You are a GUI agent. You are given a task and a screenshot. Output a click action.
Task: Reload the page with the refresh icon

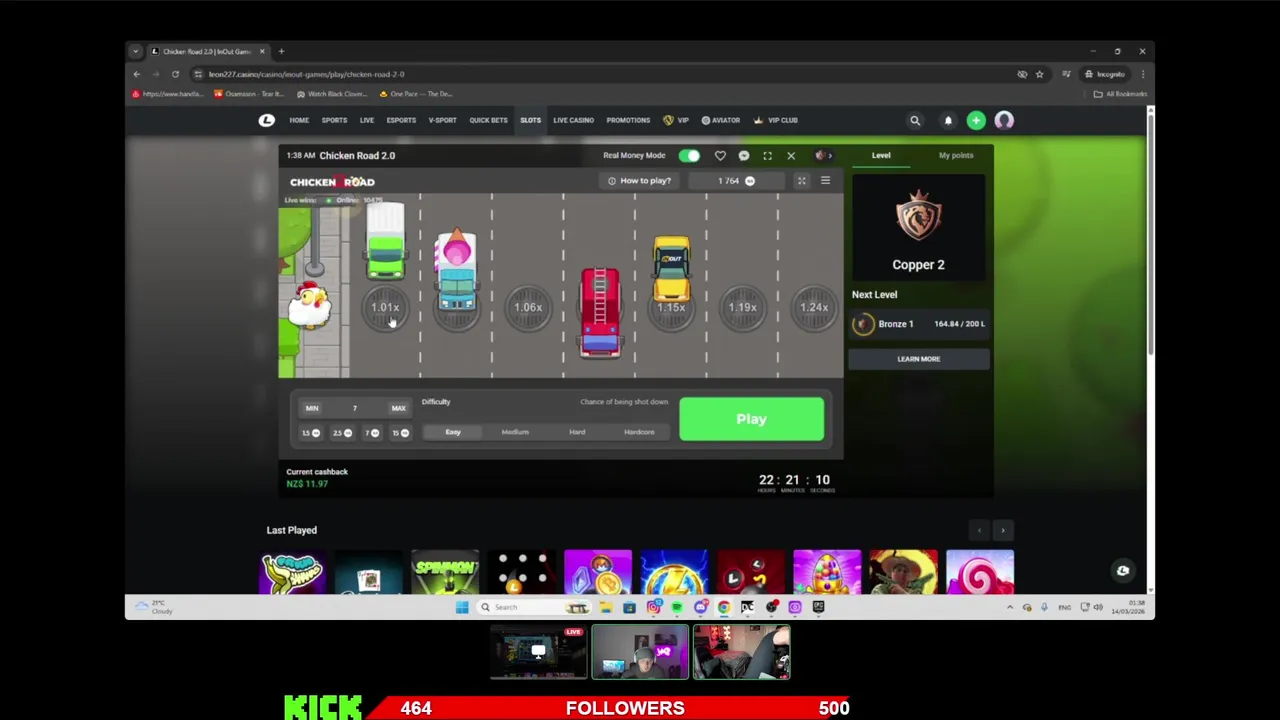175,74
